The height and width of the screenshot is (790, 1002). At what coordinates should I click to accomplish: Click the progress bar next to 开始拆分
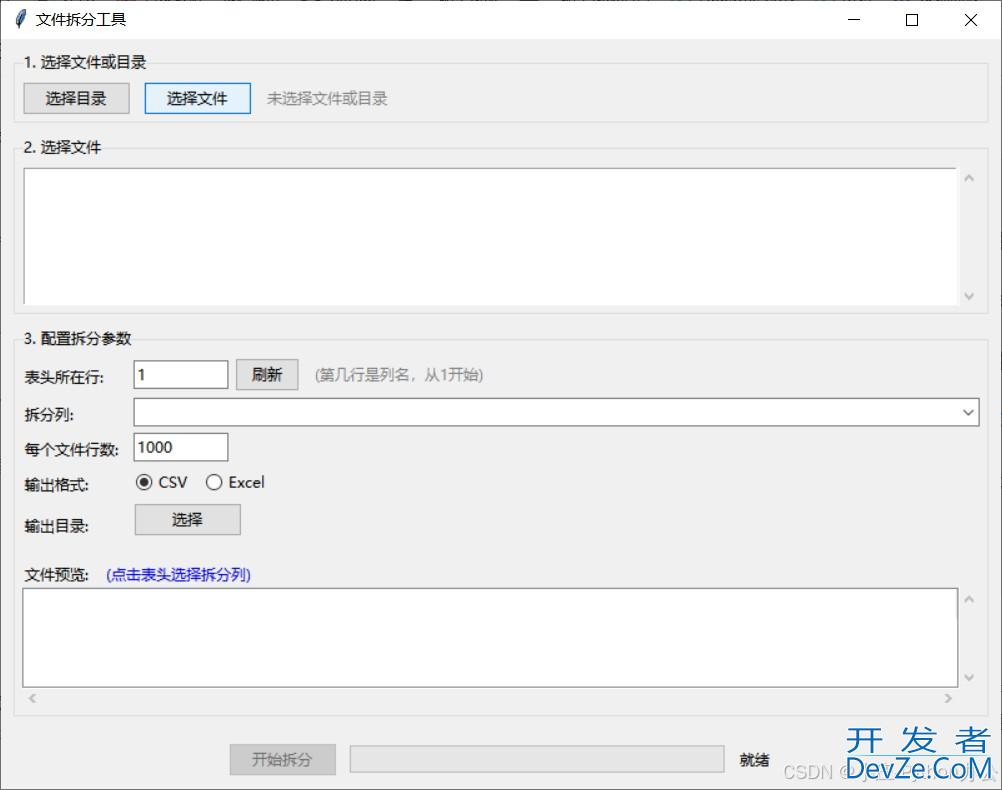(536, 758)
